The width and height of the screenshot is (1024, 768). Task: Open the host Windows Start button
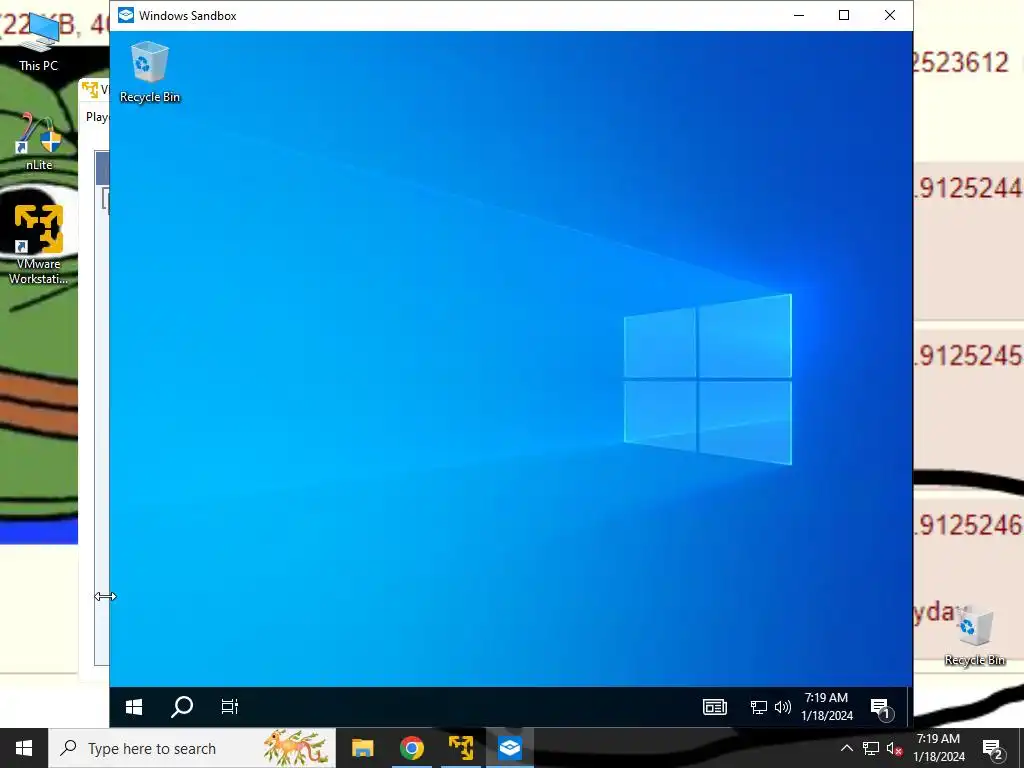tap(24, 748)
